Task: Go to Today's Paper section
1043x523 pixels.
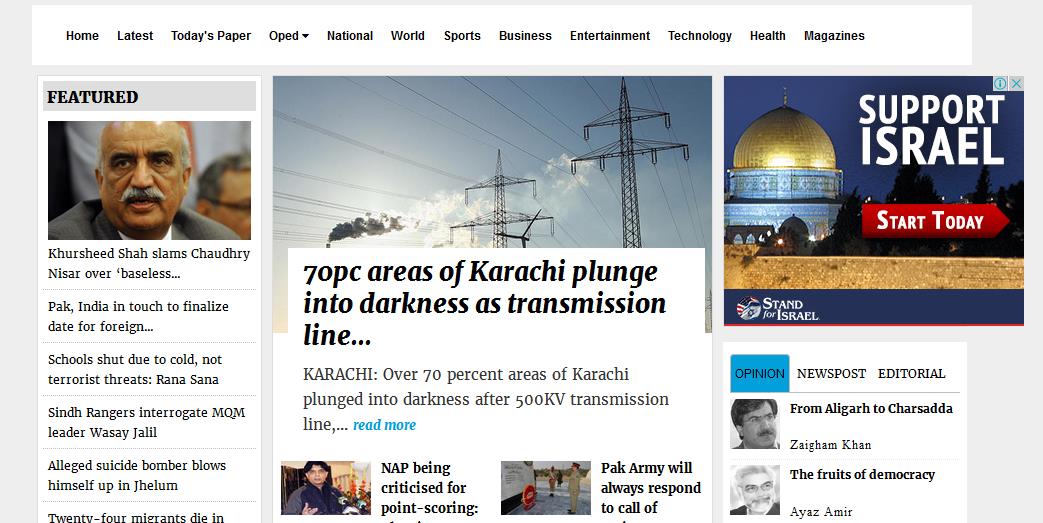Action: [x=211, y=36]
